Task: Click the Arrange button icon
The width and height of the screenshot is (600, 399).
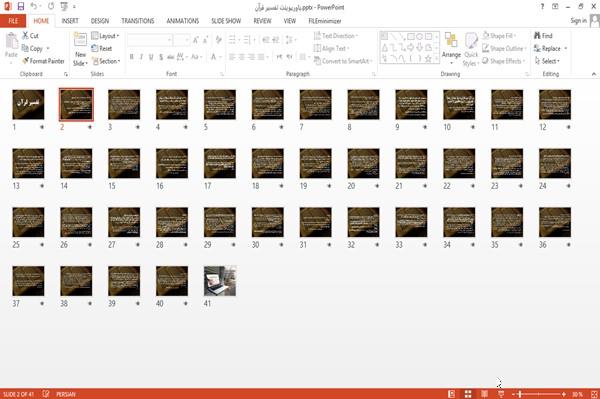Action: pos(451,41)
